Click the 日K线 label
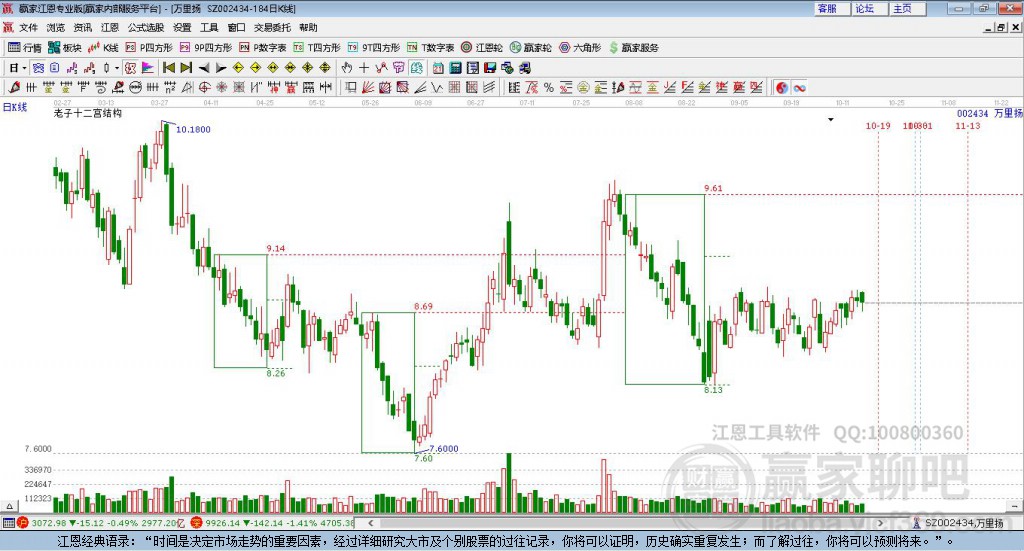 tap(15, 107)
